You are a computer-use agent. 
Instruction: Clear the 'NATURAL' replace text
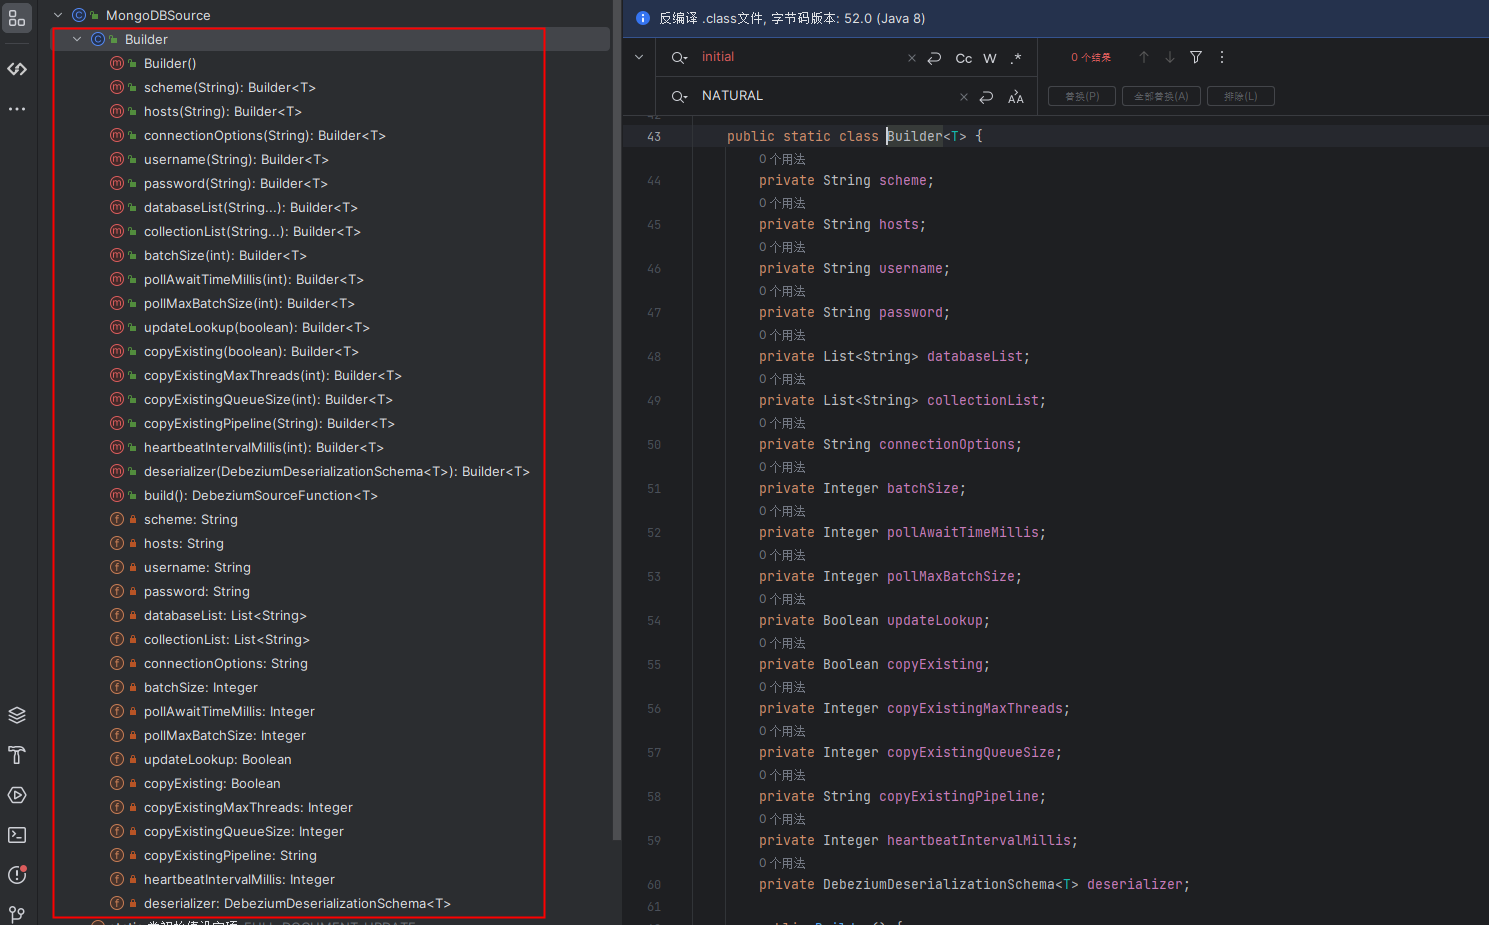tap(964, 97)
